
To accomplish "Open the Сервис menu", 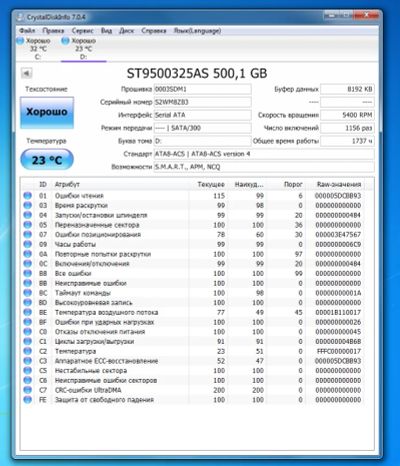I will tap(82, 31).
